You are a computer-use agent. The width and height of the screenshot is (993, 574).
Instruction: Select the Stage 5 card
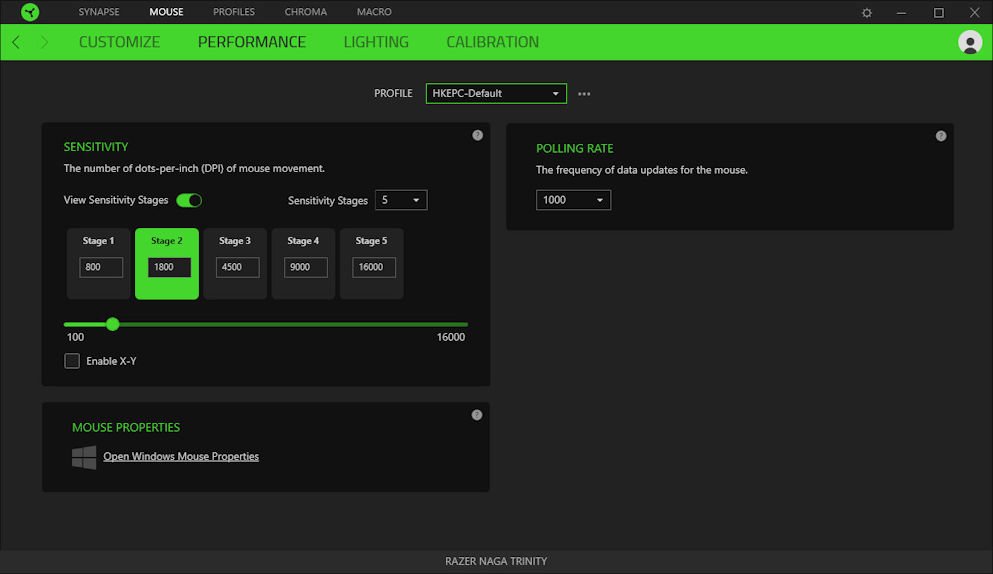pos(372,264)
